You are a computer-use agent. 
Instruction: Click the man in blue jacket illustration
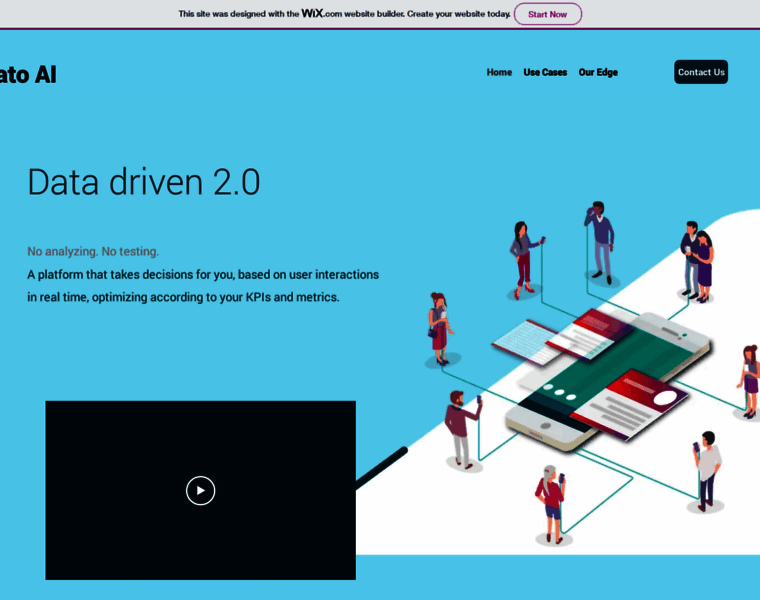[600, 240]
